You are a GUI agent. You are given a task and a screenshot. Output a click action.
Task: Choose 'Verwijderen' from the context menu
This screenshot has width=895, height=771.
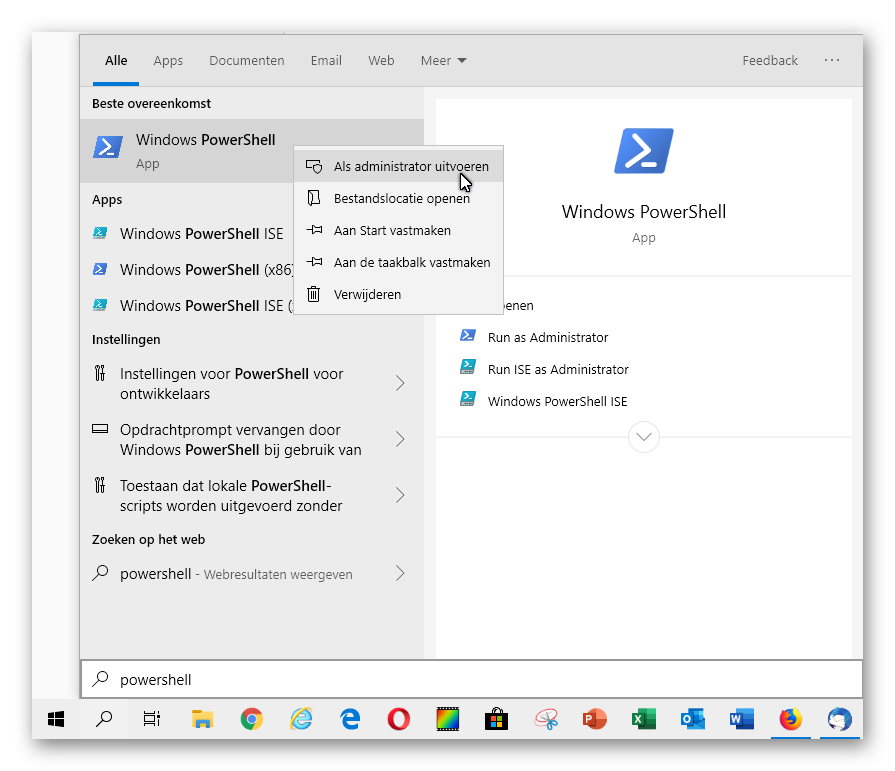(x=398, y=294)
